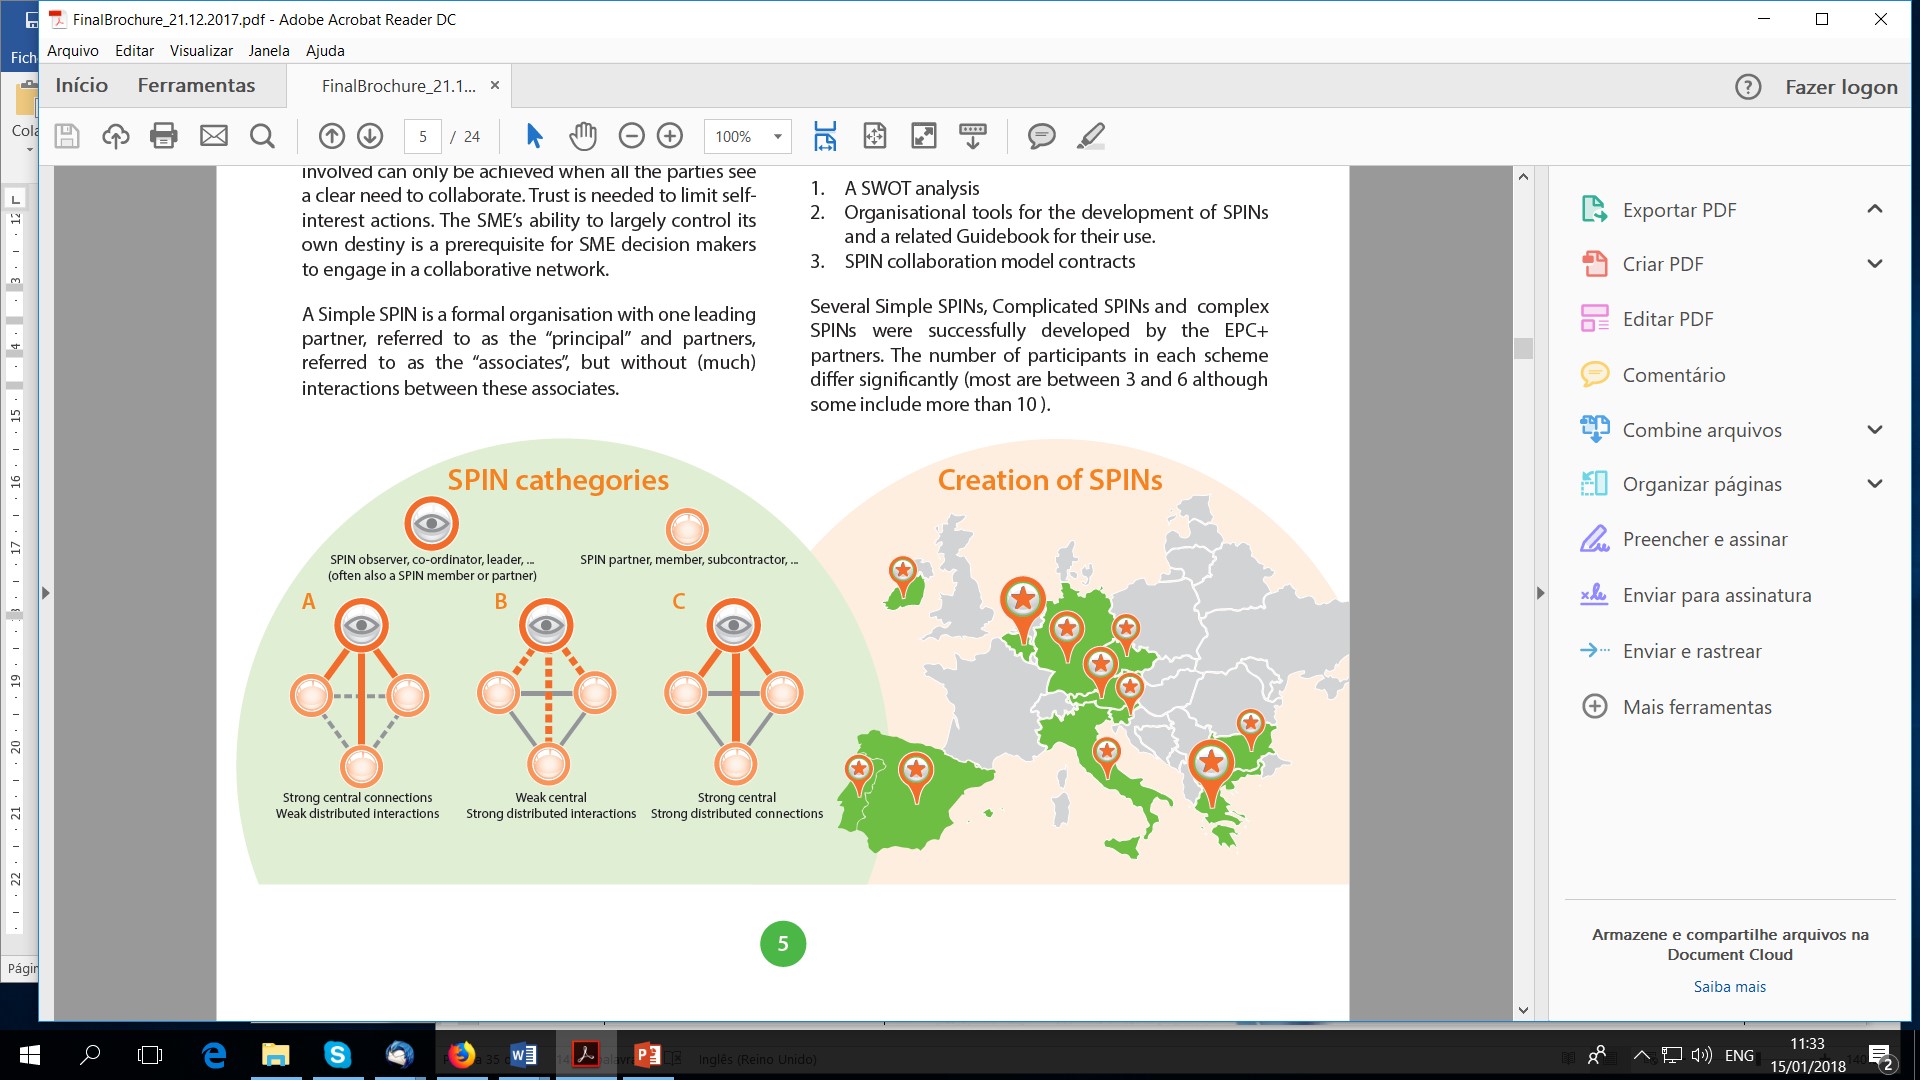
Task: Open the search magnifier tool
Action: click(x=262, y=136)
